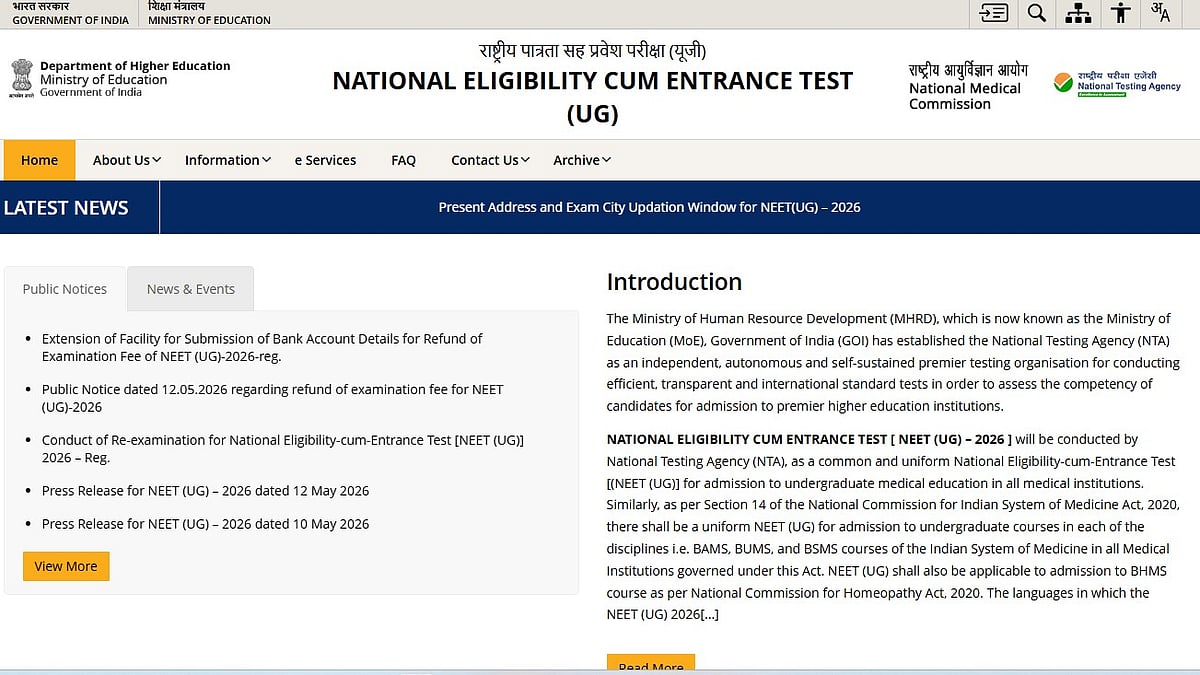Open Extension of Facility for Bank Account Details notice

tap(262, 347)
